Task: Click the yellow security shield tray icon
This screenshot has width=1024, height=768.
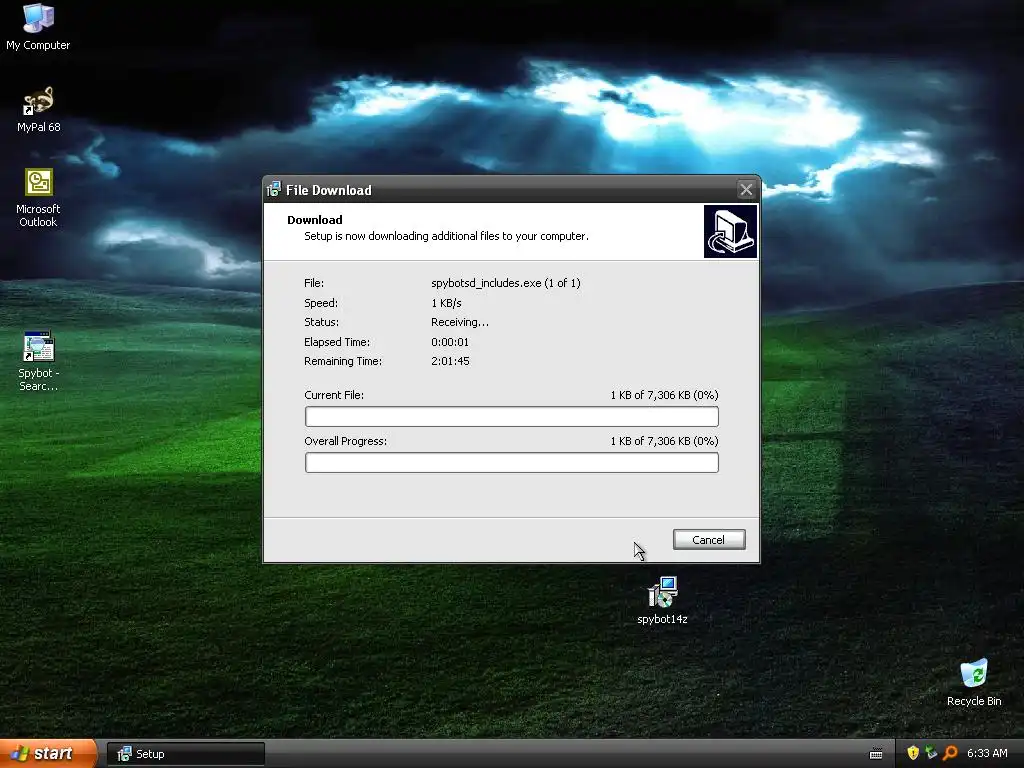Action: [913, 754]
